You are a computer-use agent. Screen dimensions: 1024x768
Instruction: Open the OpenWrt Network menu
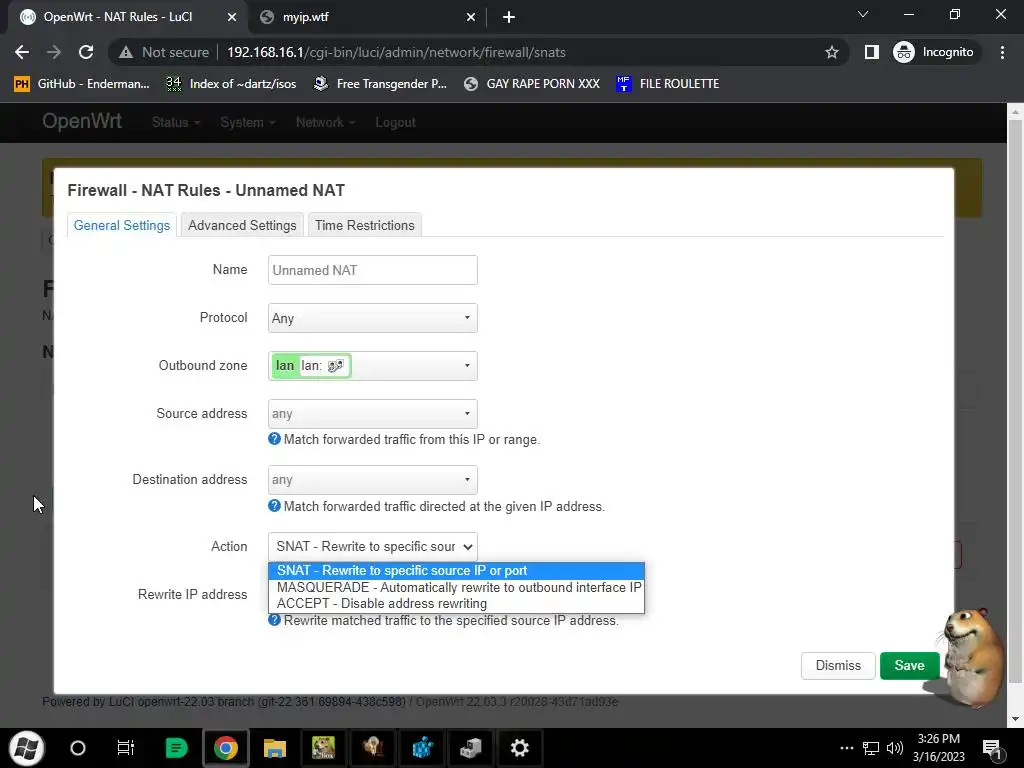pos(325,122)
